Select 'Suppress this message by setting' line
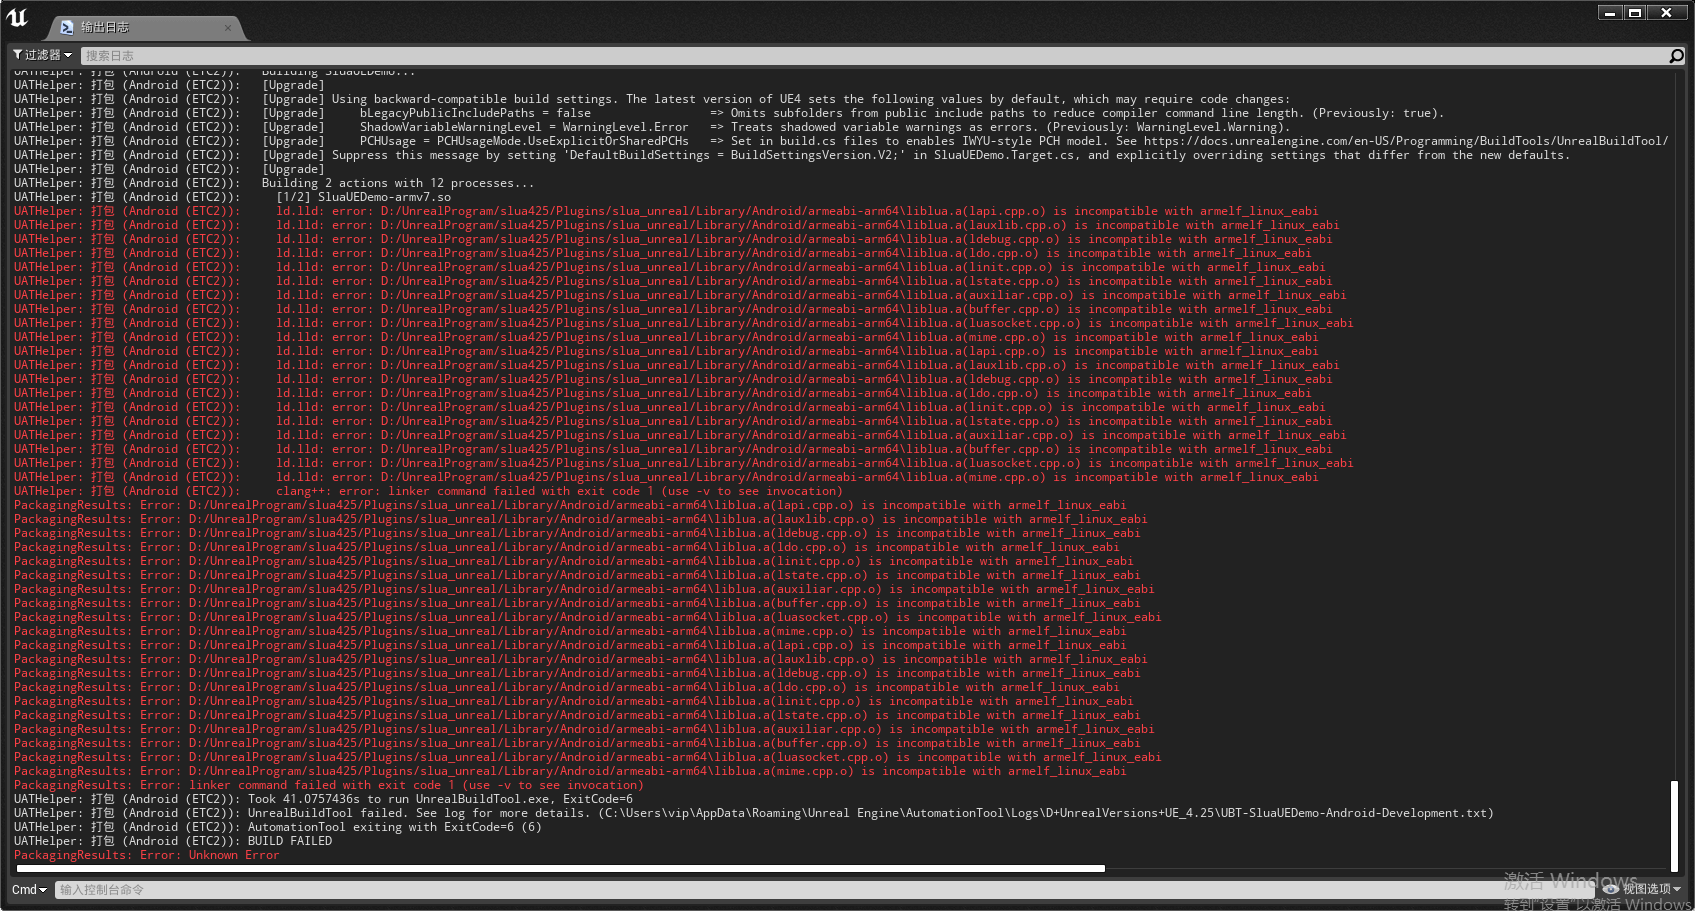 click(x=792, y=155)
